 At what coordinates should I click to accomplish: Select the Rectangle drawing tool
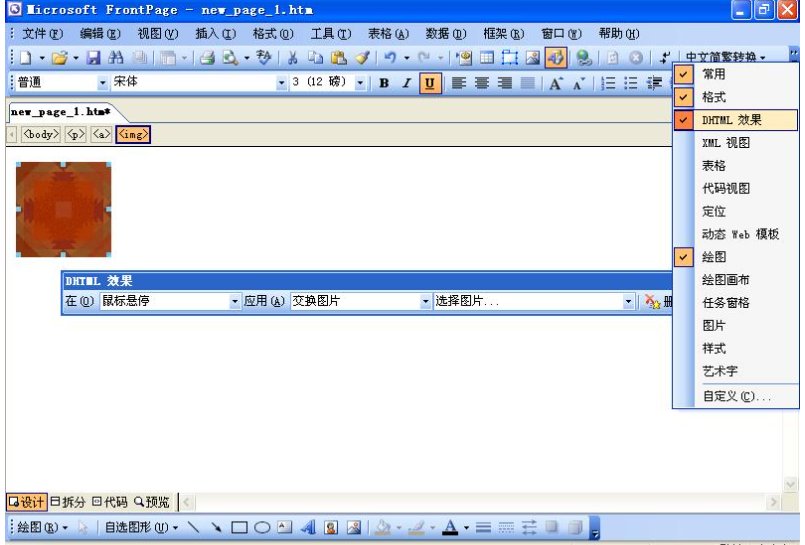[239, 527]
